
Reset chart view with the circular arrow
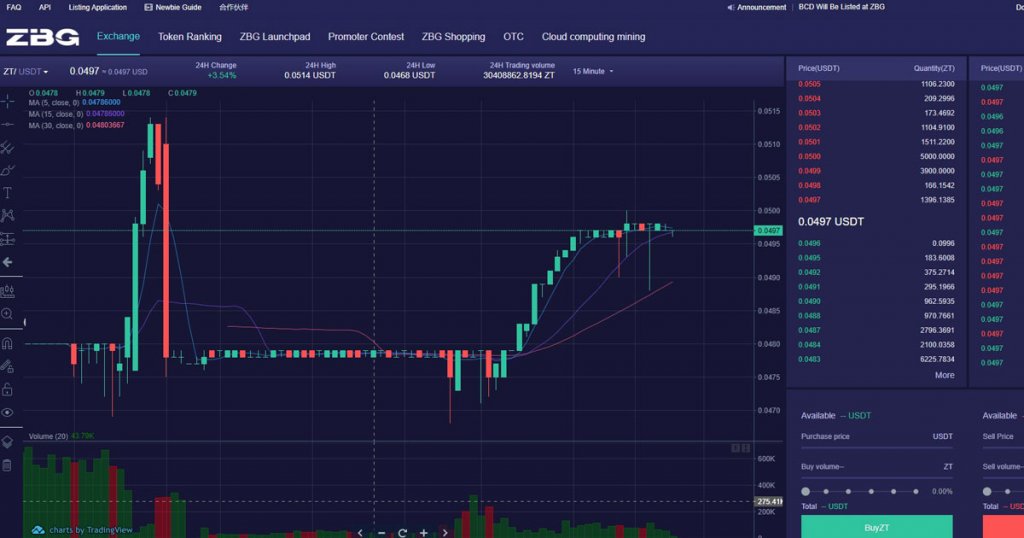point(402,533)
